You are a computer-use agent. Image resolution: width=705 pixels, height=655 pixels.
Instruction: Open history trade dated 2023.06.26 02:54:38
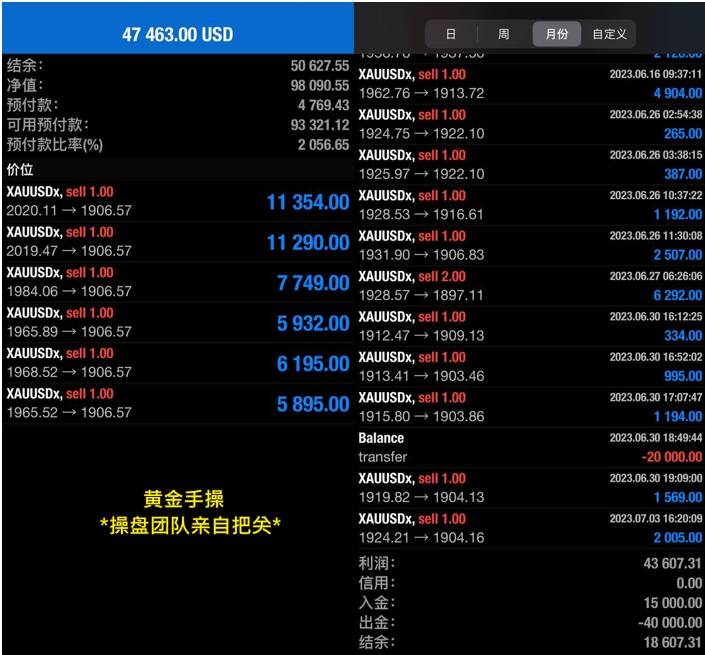[530, 125]
